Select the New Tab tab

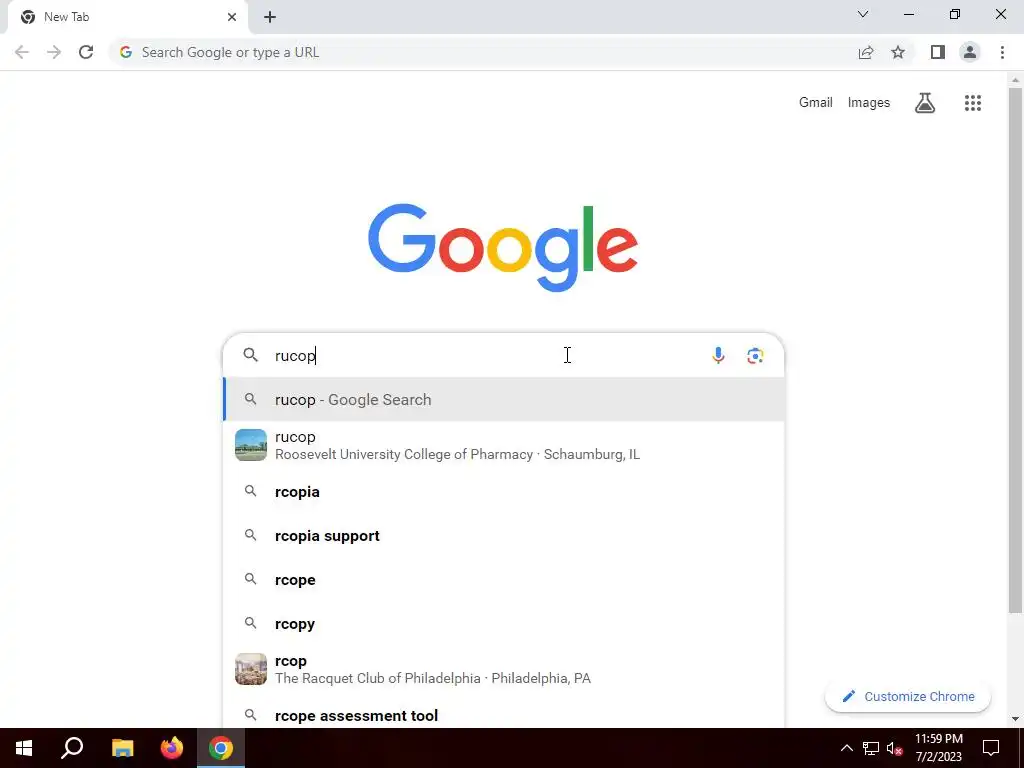tap(128, 17)
